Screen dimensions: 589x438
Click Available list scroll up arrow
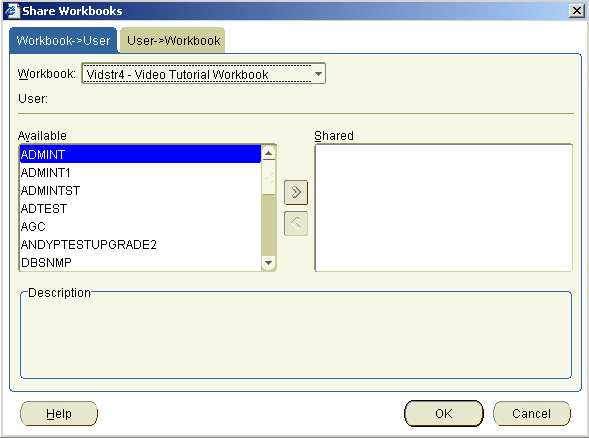[x=268, y=153]
